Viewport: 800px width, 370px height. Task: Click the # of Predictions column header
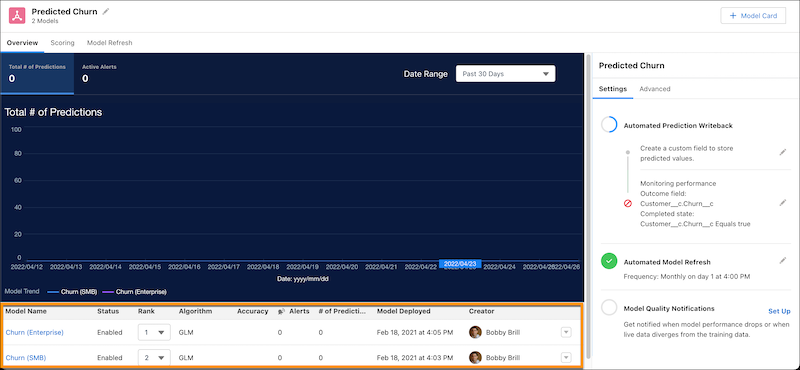(x=342, y=311)
